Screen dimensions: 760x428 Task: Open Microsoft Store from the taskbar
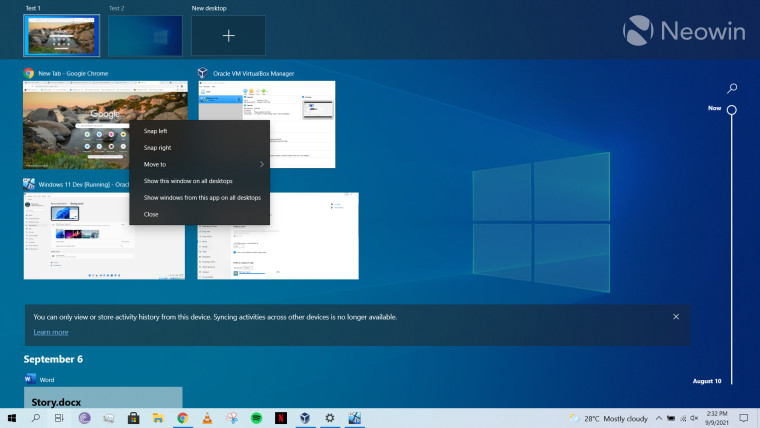(x=133, y=418)
